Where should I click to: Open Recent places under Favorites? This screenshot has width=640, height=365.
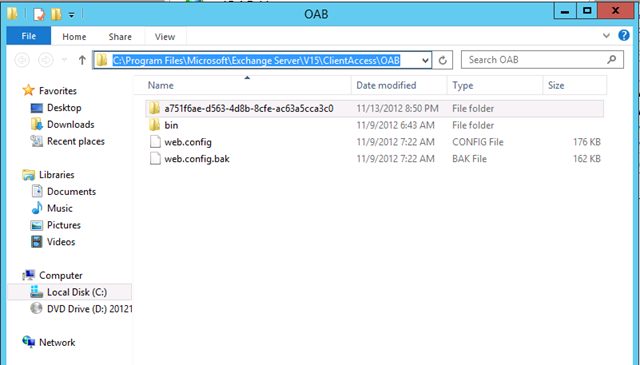76,141
